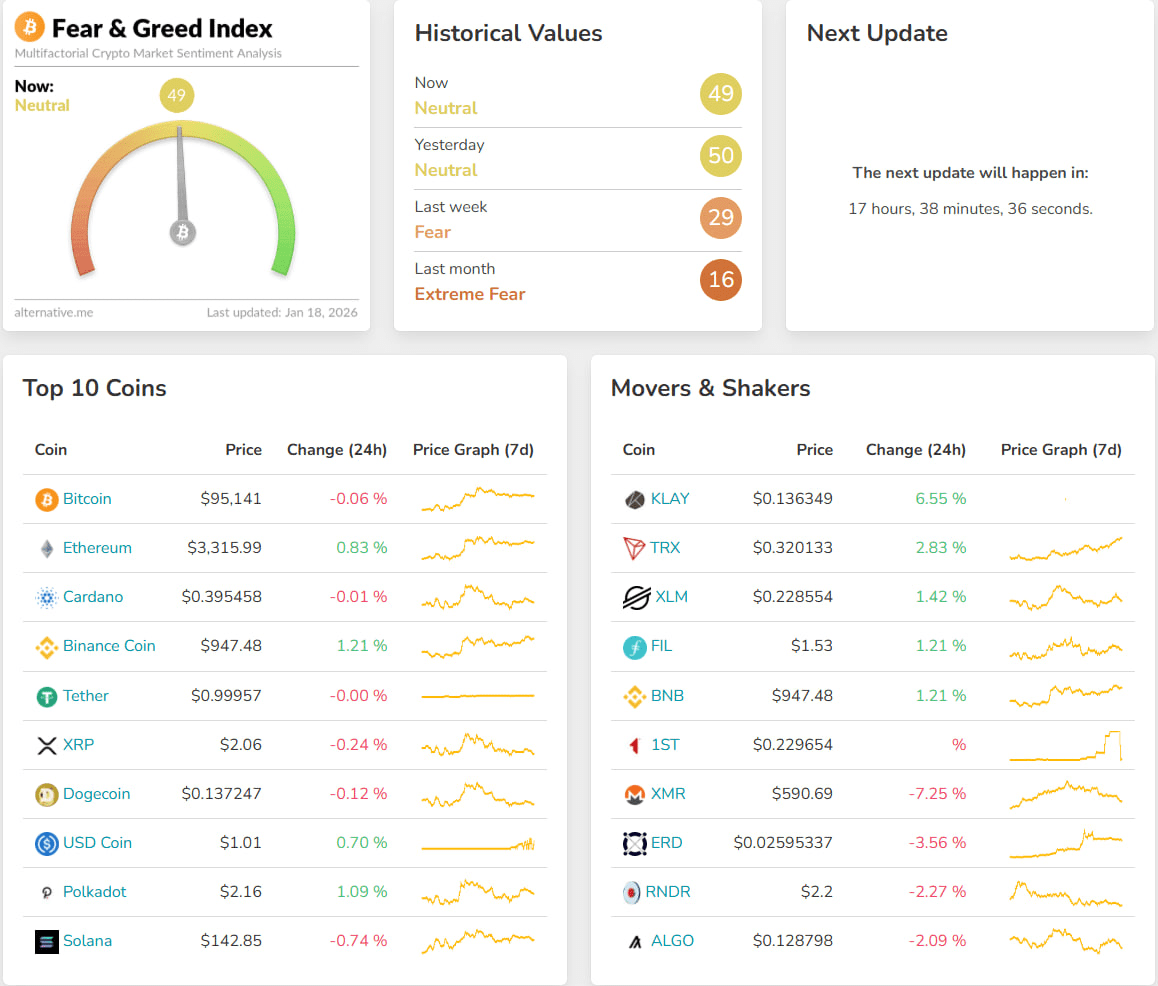Viewport: 1158px width, 986px height.
Task: Click the 49 value bubble above the gauge
Action: click(x=177, y=95)
